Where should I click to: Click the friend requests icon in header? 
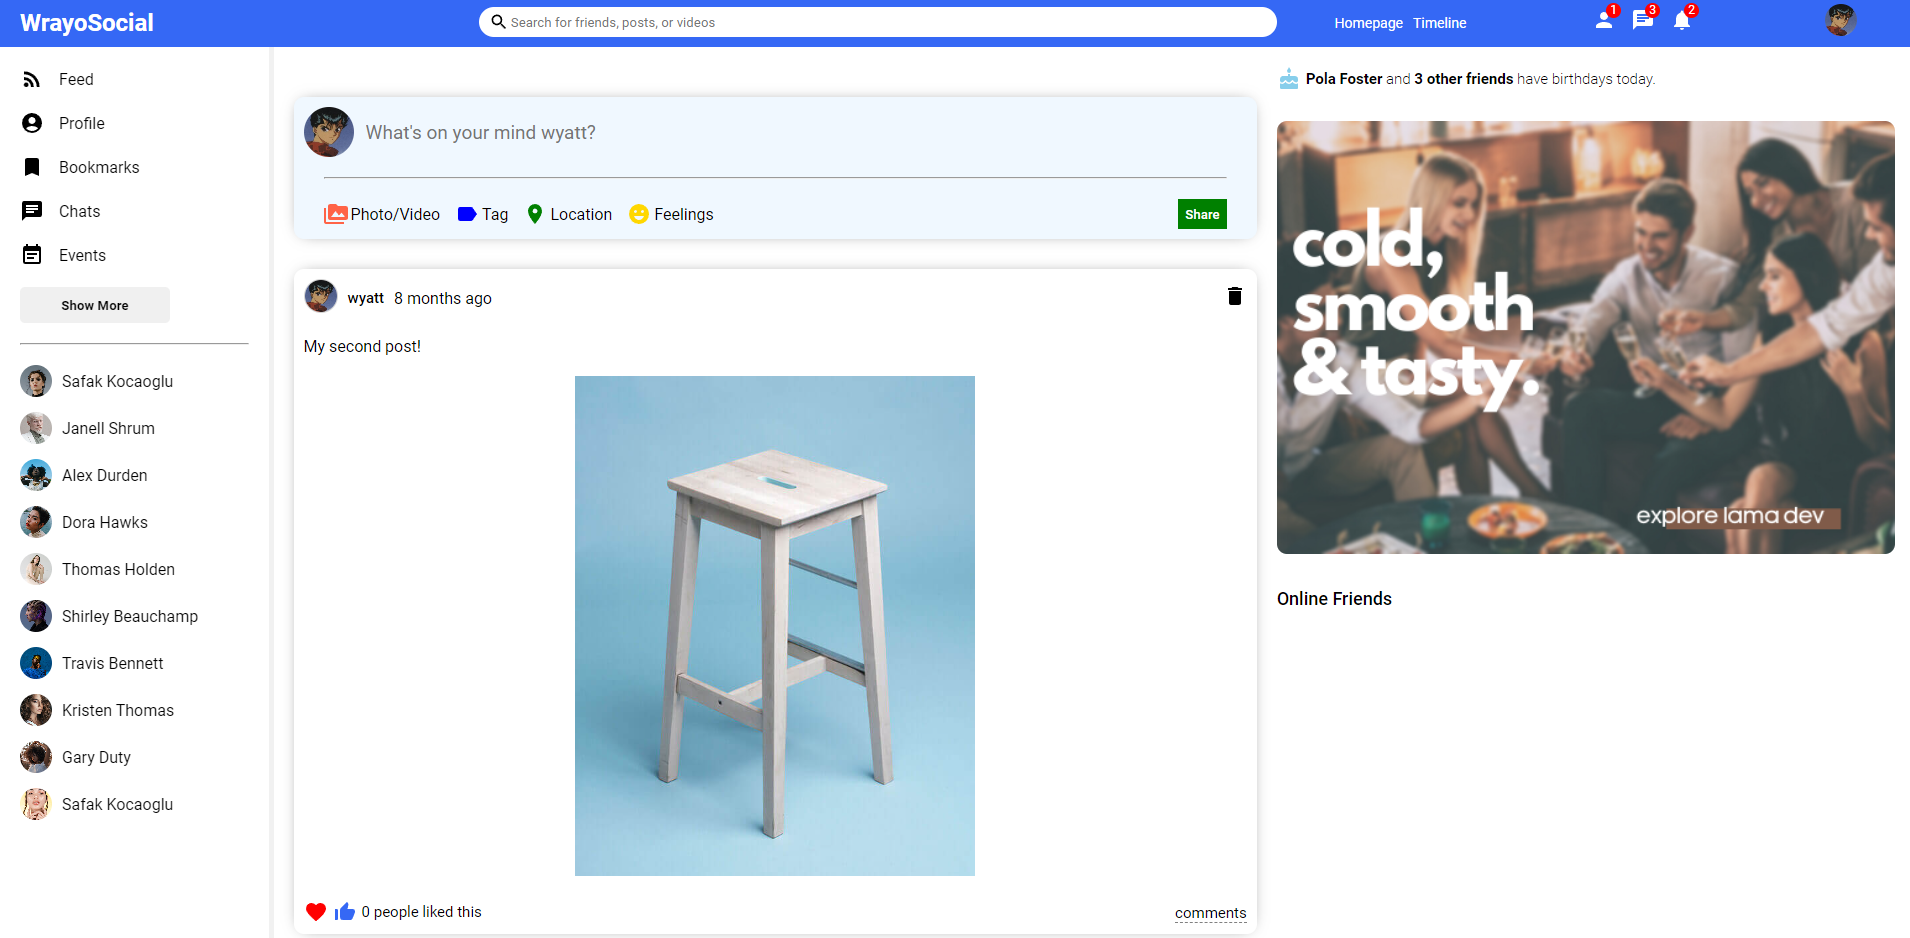tap(1603, 21)
